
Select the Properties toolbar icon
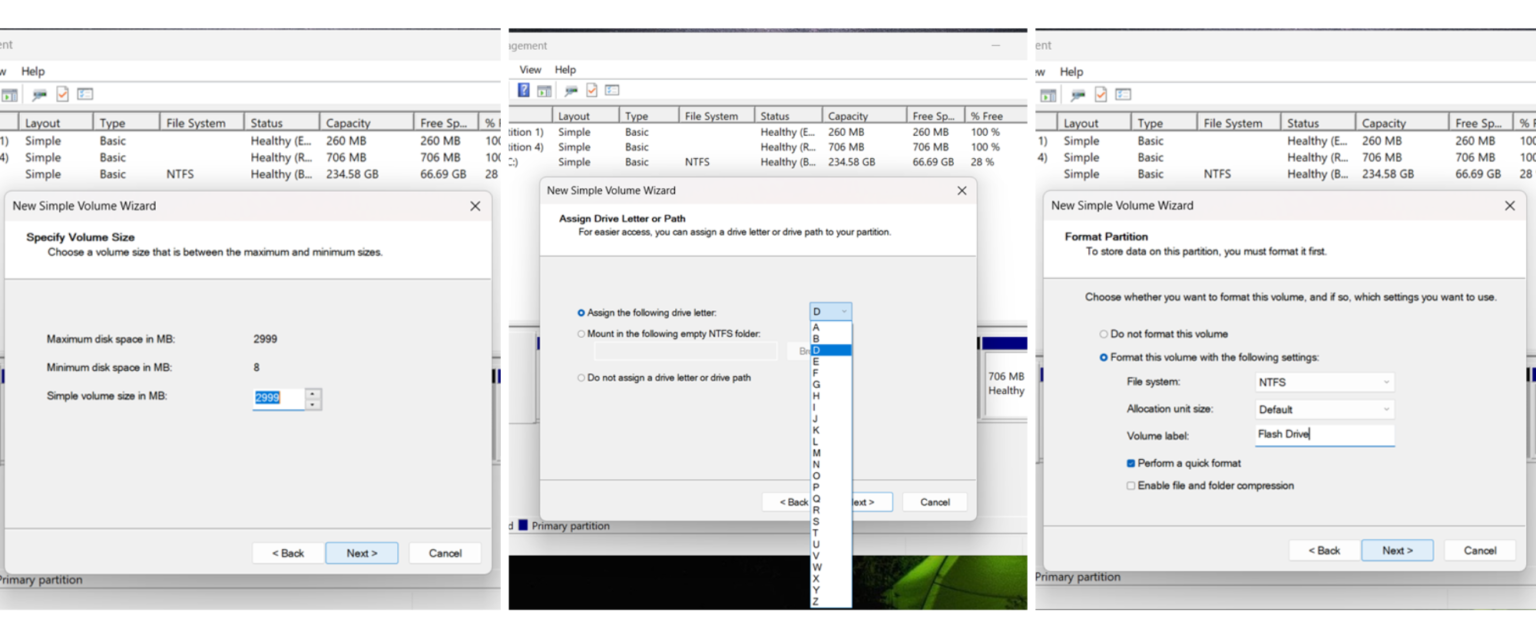point(570,90)
